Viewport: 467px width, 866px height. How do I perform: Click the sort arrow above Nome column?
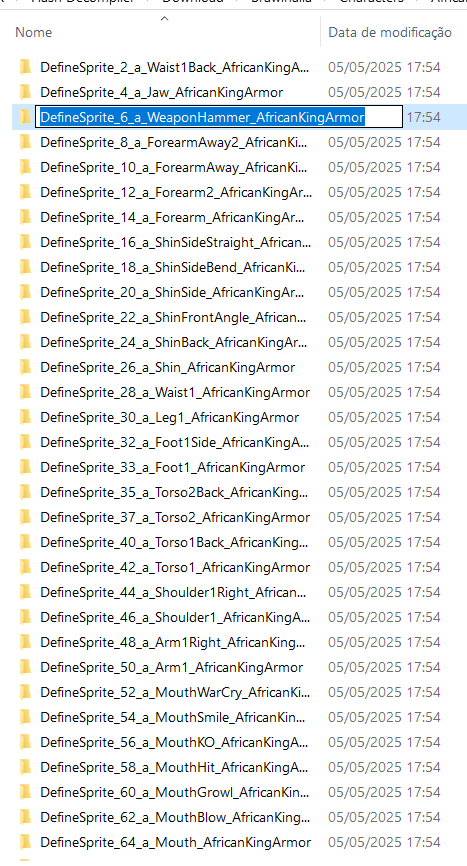(x=164, y=19)
